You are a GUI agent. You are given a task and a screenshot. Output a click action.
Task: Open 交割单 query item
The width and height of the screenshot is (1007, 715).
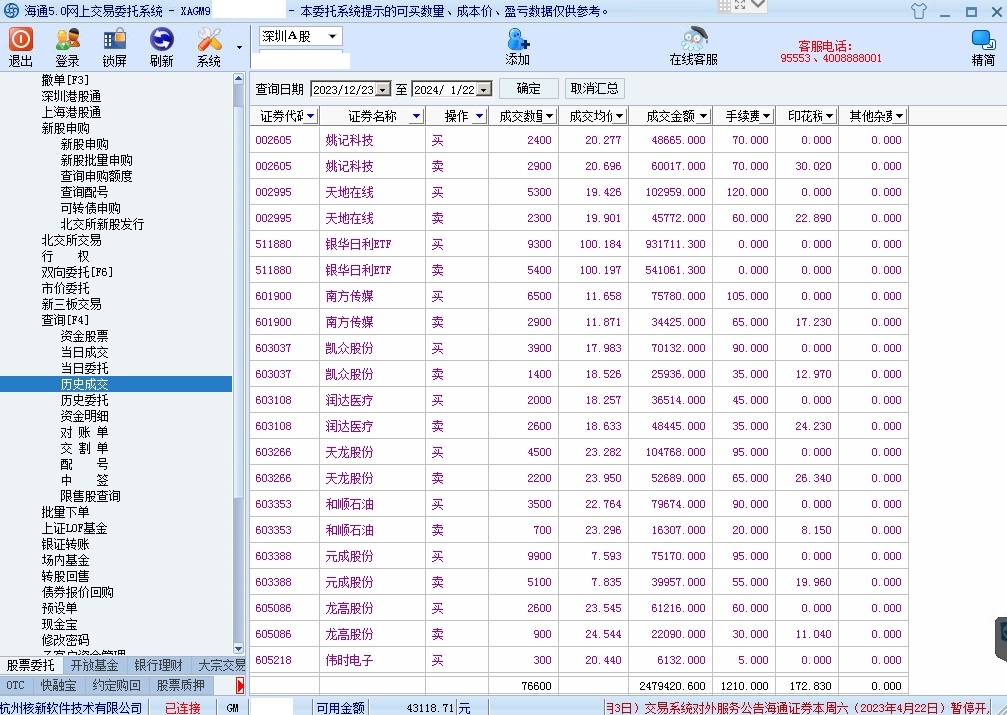pyautogui.click(x=84, y=448)
